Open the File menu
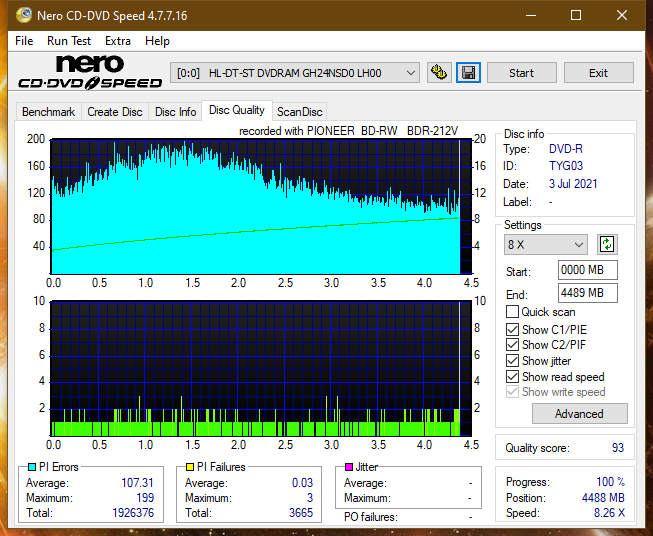 (24, 41)
